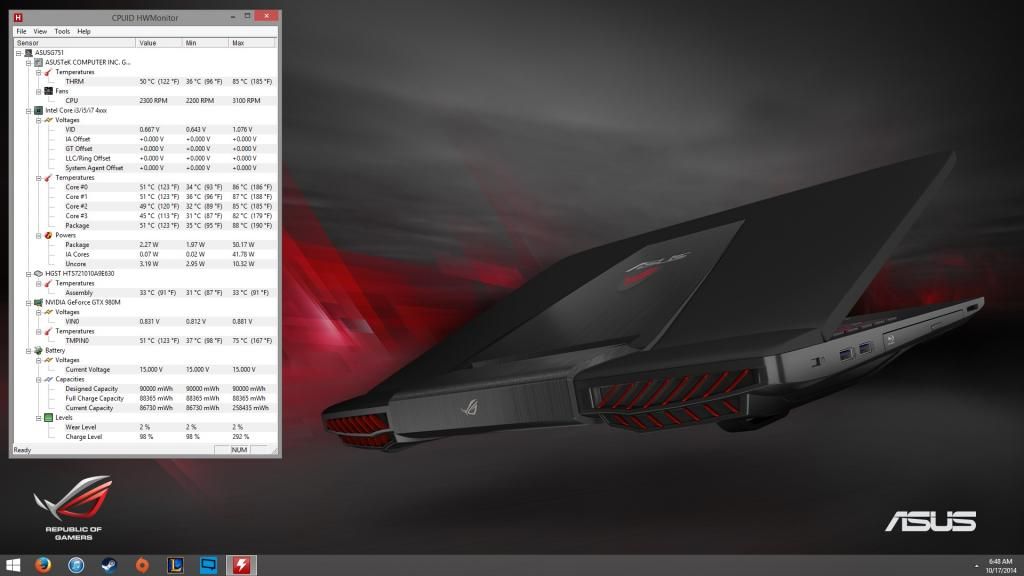Click the Intel Core processor chip icon
The height and width of the screenshot is (576, 1024).
tap(39, 110)
